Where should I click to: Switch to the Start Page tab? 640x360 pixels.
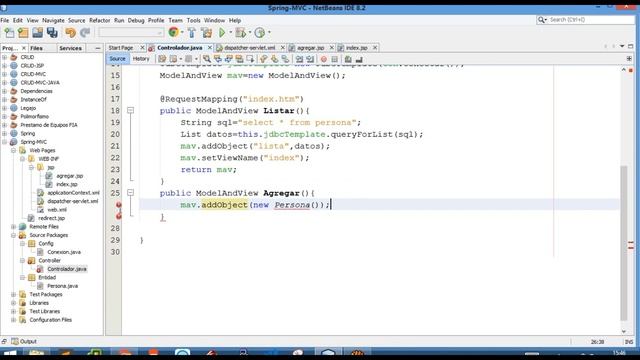coord(121,48)
